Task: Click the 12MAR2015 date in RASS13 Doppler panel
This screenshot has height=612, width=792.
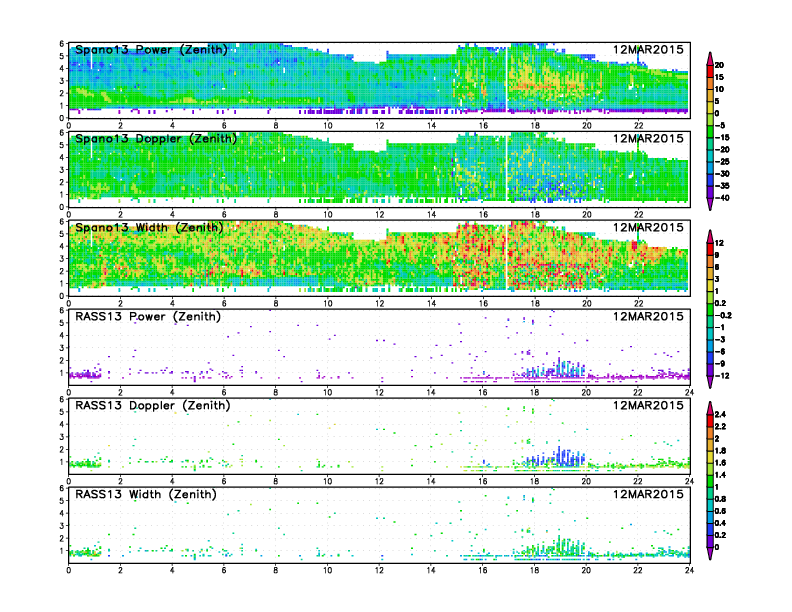Action: 648,405
